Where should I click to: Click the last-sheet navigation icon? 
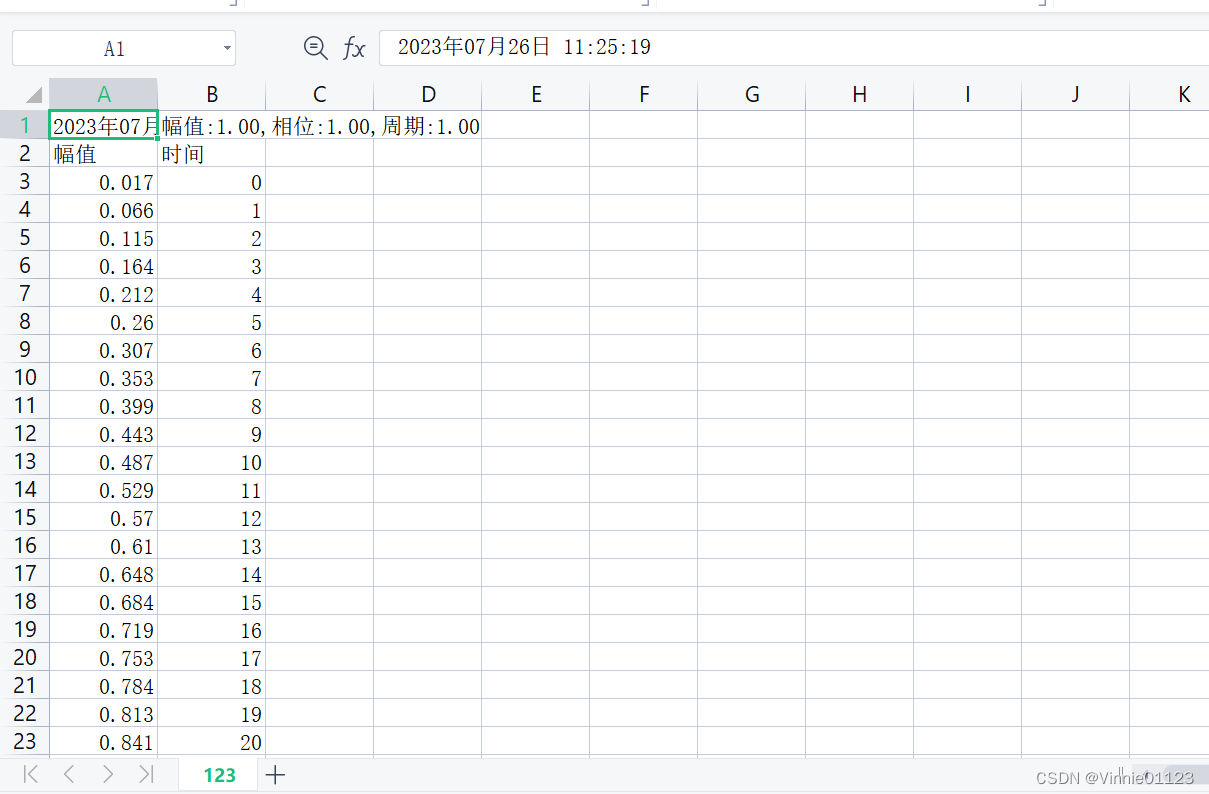(146, 774)
